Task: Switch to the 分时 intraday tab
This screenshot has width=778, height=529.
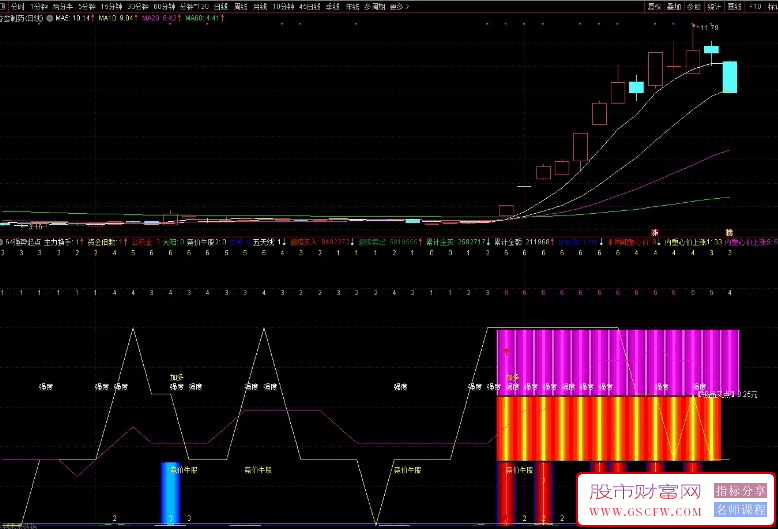Action: 17,5
